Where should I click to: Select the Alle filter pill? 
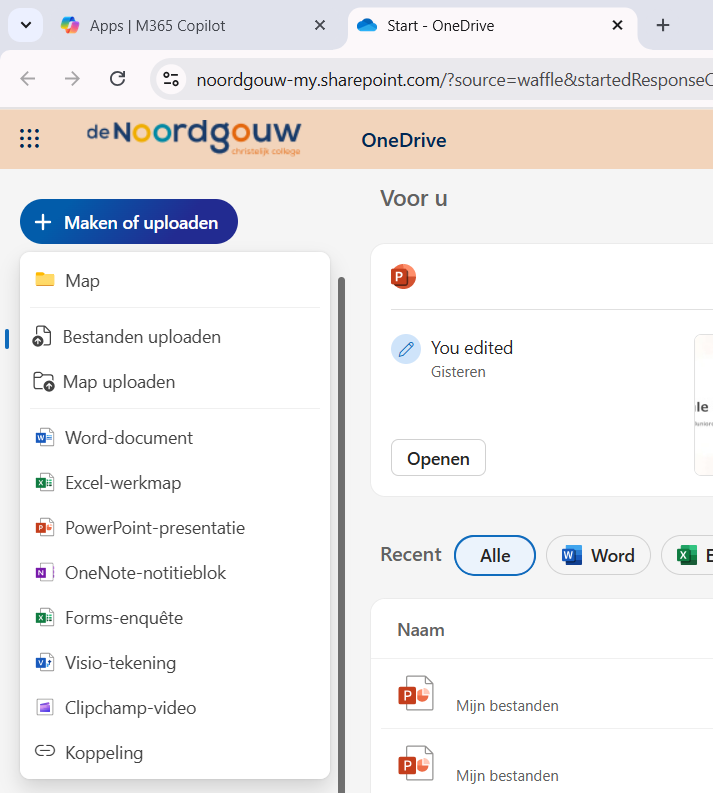(495, 555)
